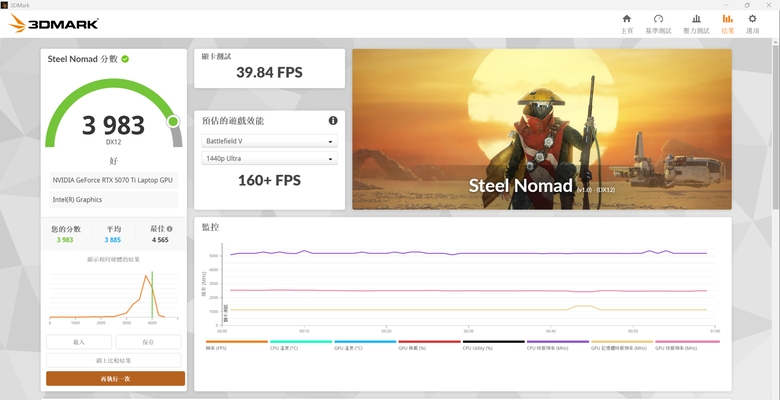Screen dimensions: 780x400
Task: Click the 160+ FPS estimated value
Action: pyautogui.click(x=269, y=180)
